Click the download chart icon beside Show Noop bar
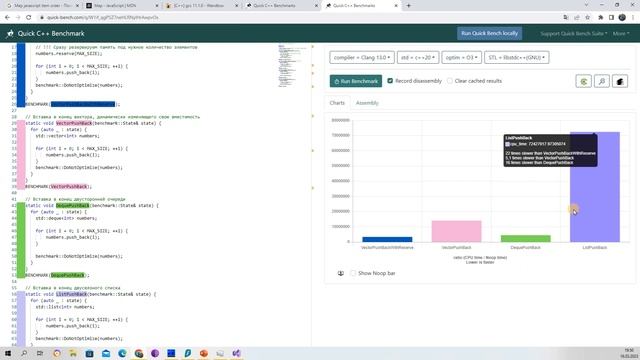The height and width of the screenshot is (360, 640). [341, 273]
